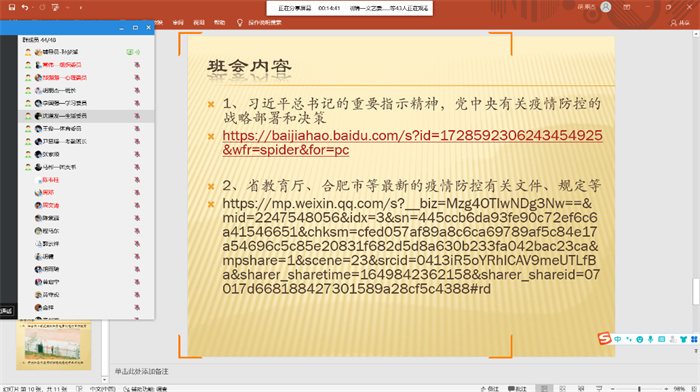The width and height of the screenshot is (700, 392).
Task: Click the Undo arrow icon
Action: (x=25, y=7)
